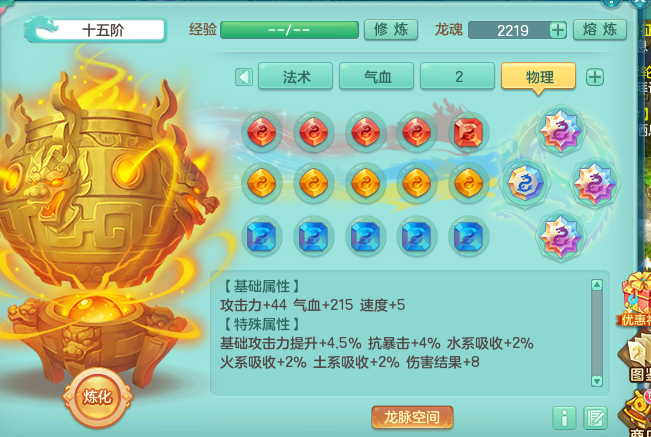Click the 修炼 button
Image resolution: width=651 pixels, height=437 pixels.
(391, 30)
